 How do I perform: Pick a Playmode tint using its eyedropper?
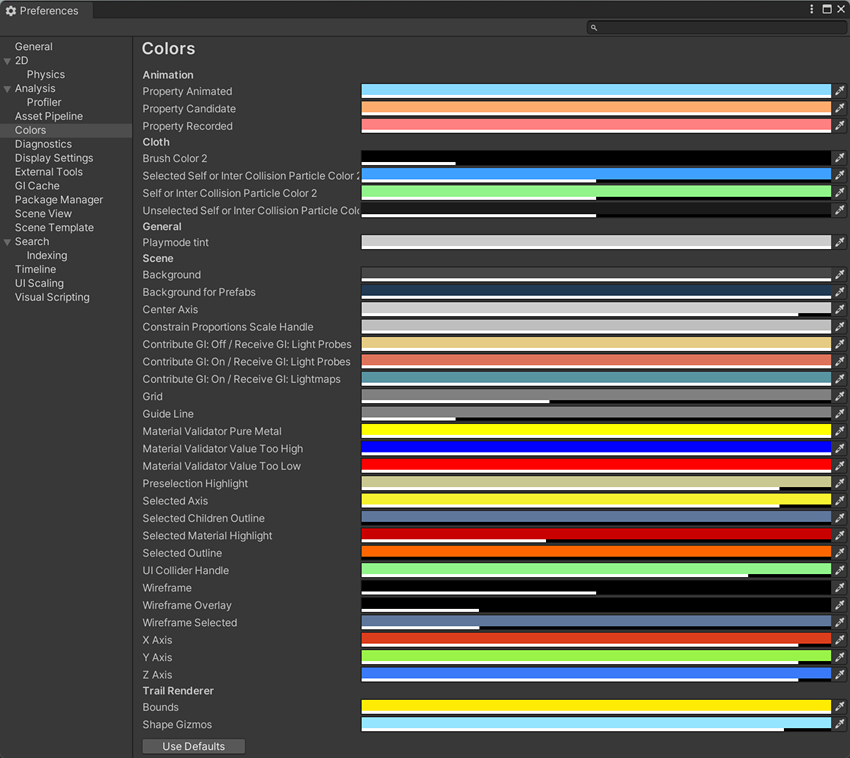(x=839, y=242)
